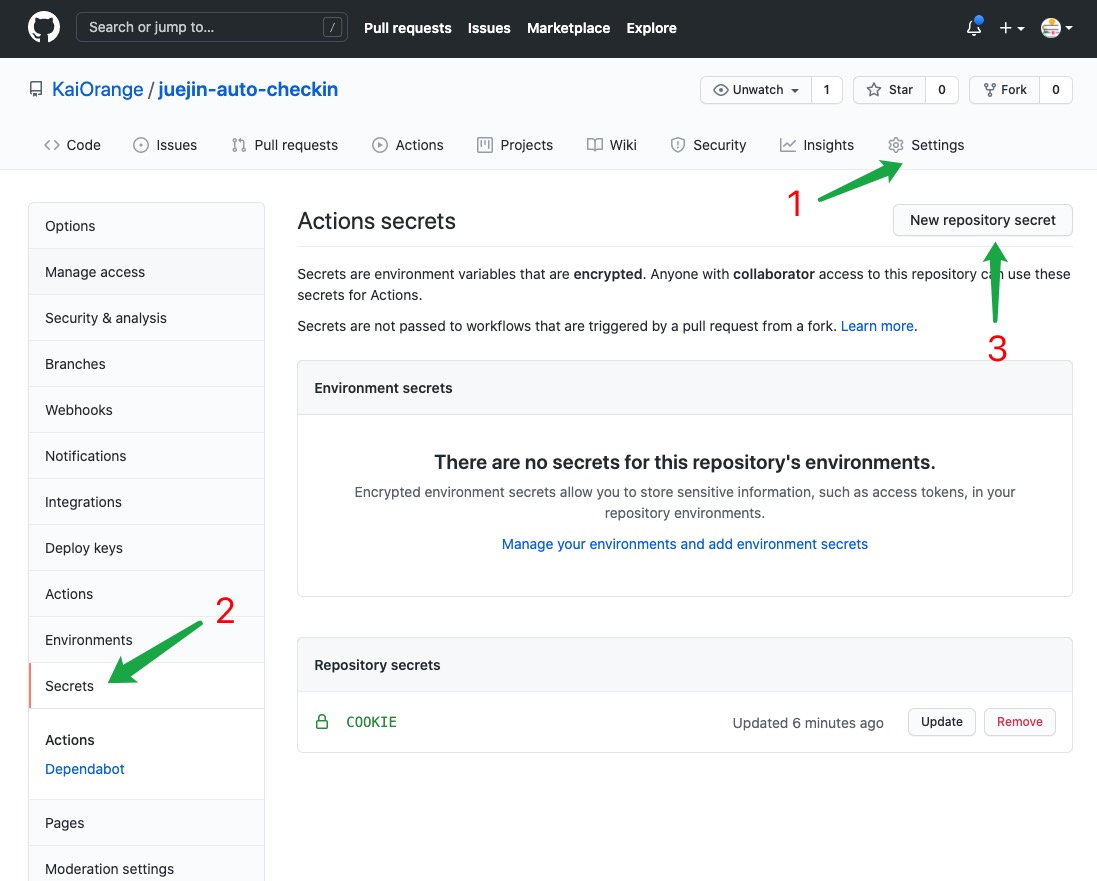The image size is (1097, 881).
Task: Open the KaiOrange owner profile link
Action: 97,90
